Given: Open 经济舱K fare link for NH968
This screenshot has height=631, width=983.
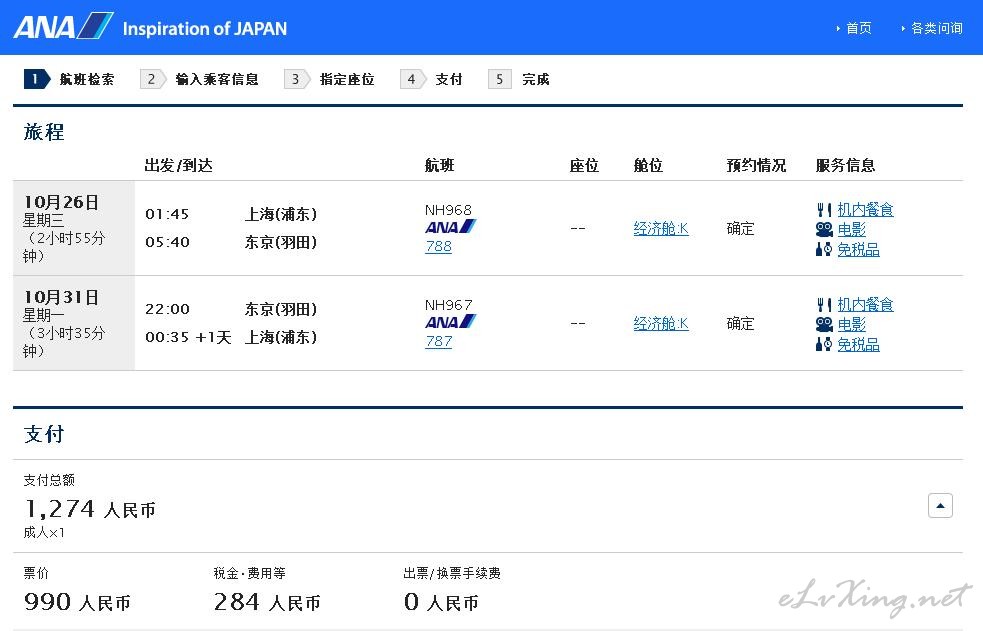Looking at the screenshot, I should coord(661,229).
